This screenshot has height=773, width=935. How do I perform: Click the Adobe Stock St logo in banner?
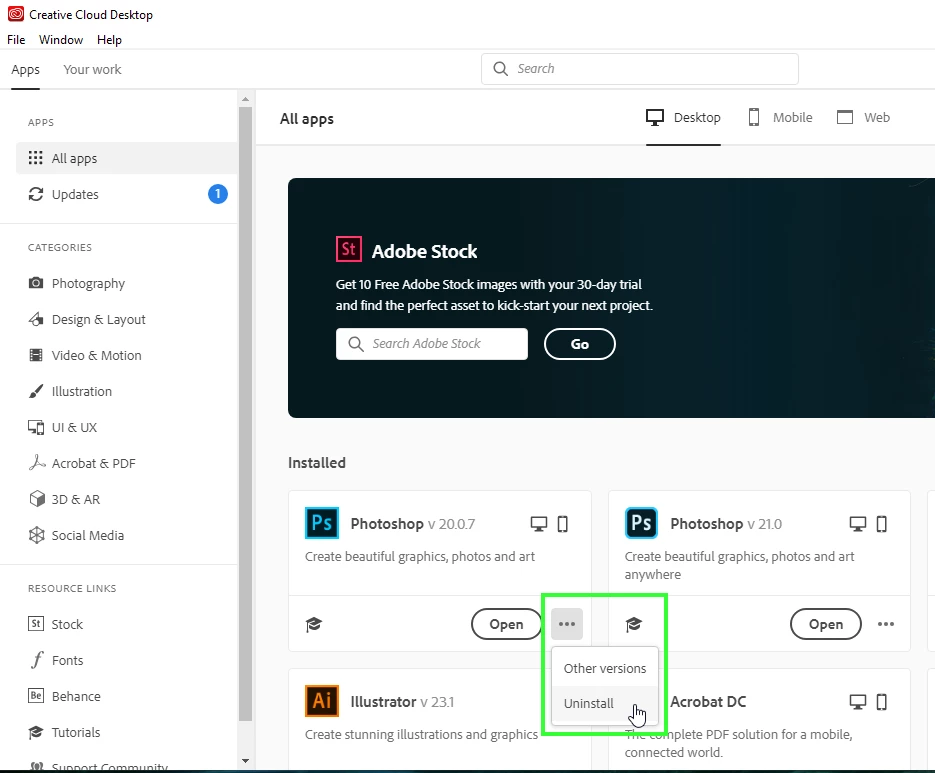click(x=349, y=249)
